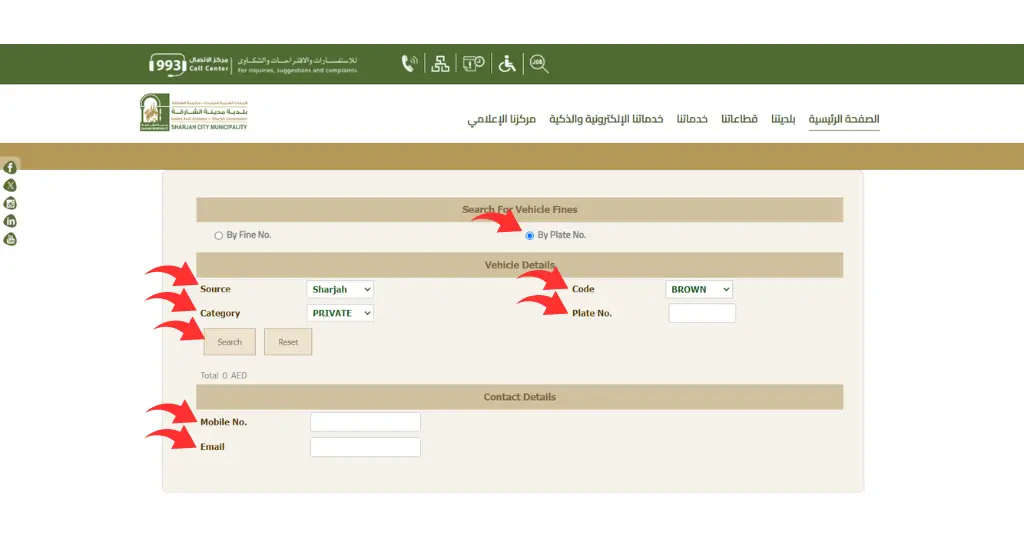Open the مركزنا الإعلامي menu item

[x=502, y=119]
